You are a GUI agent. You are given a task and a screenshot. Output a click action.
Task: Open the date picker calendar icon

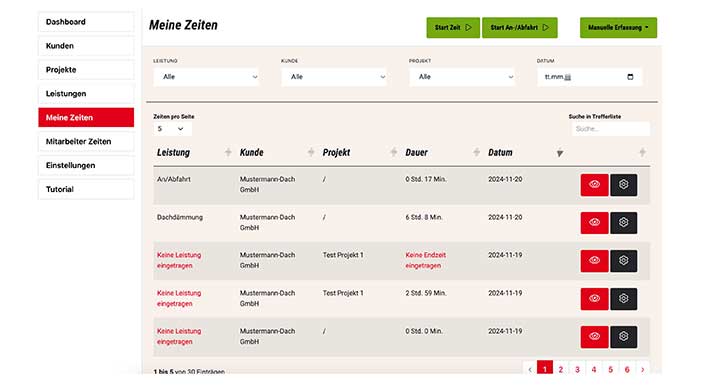coord(630,77)
